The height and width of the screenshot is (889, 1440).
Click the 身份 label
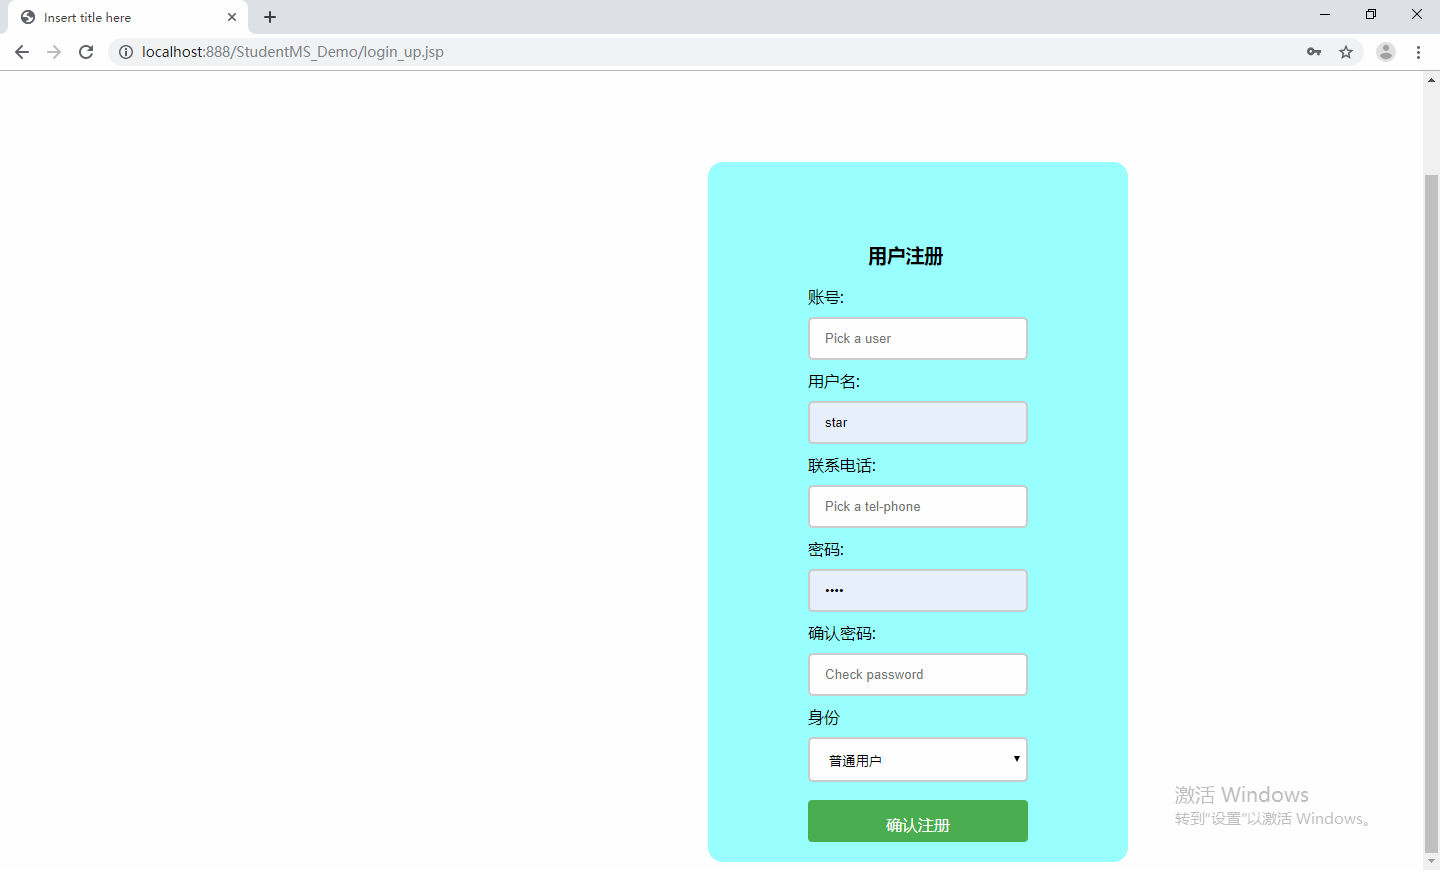click(x=824, y=718)
